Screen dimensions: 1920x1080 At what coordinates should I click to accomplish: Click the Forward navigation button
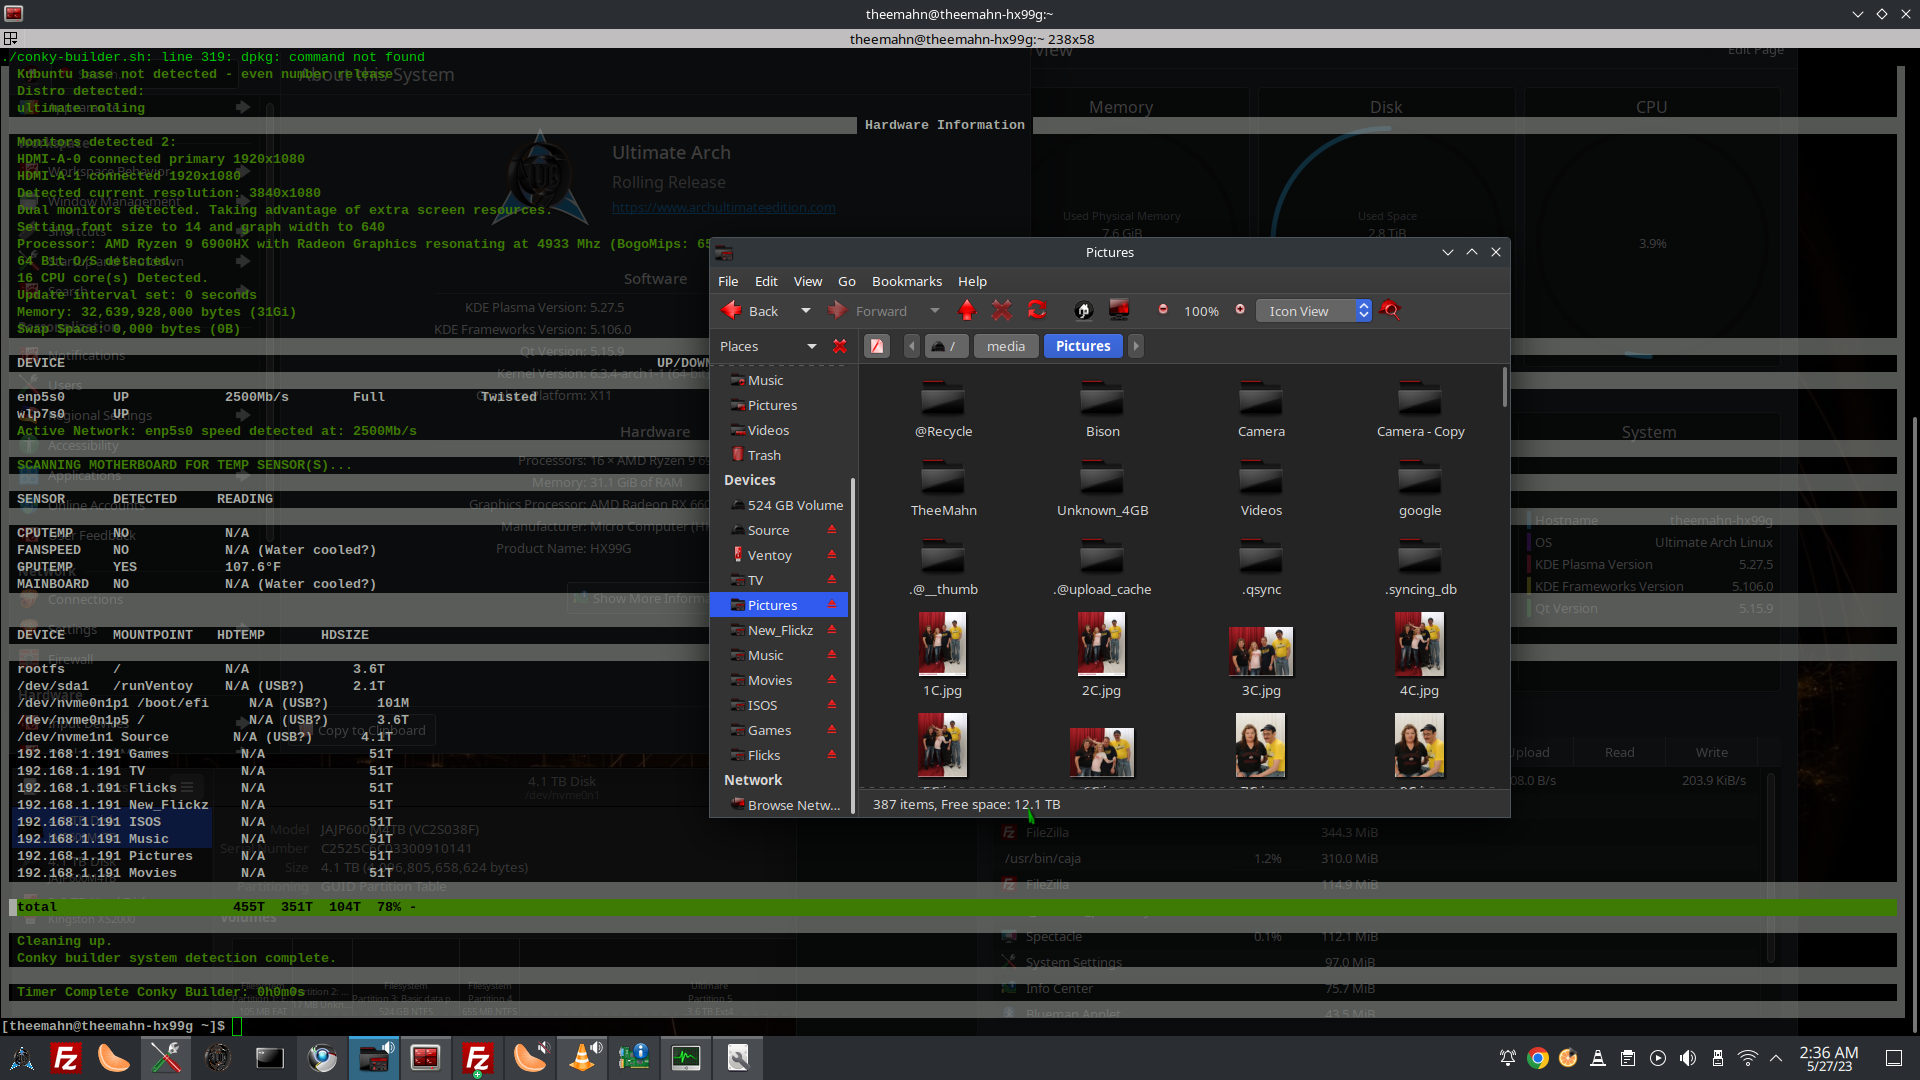[x=868, y=311]
